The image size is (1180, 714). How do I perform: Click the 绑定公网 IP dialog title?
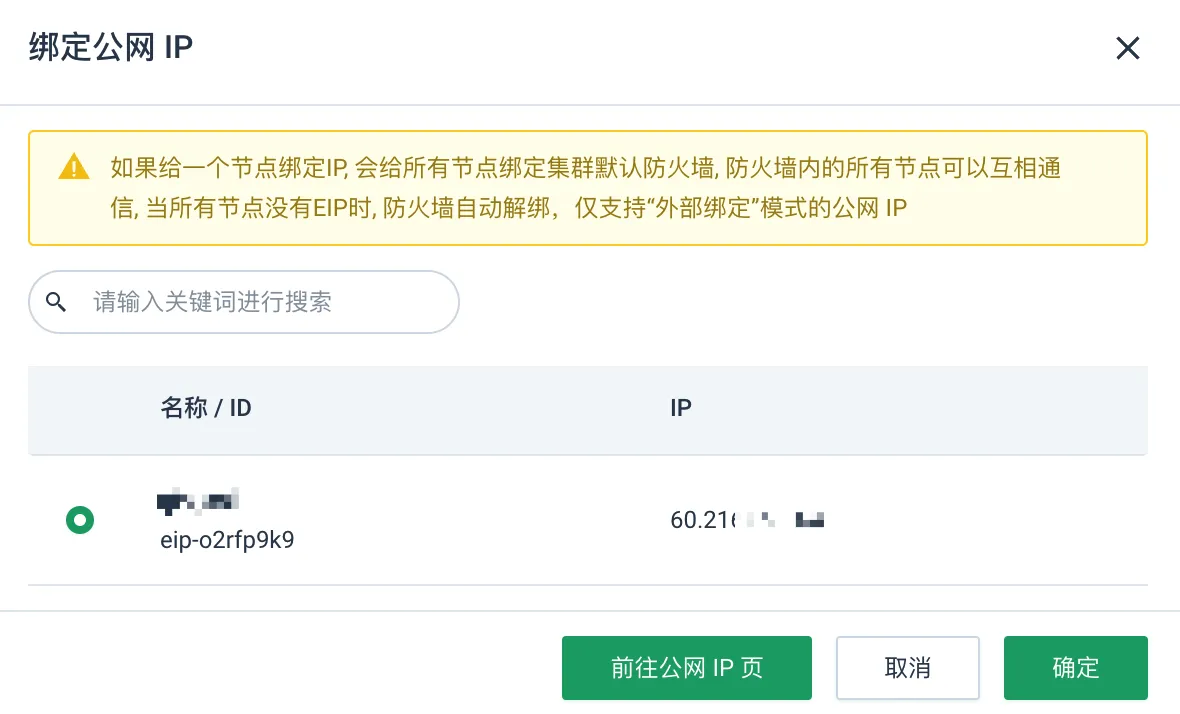click(111, 47)
